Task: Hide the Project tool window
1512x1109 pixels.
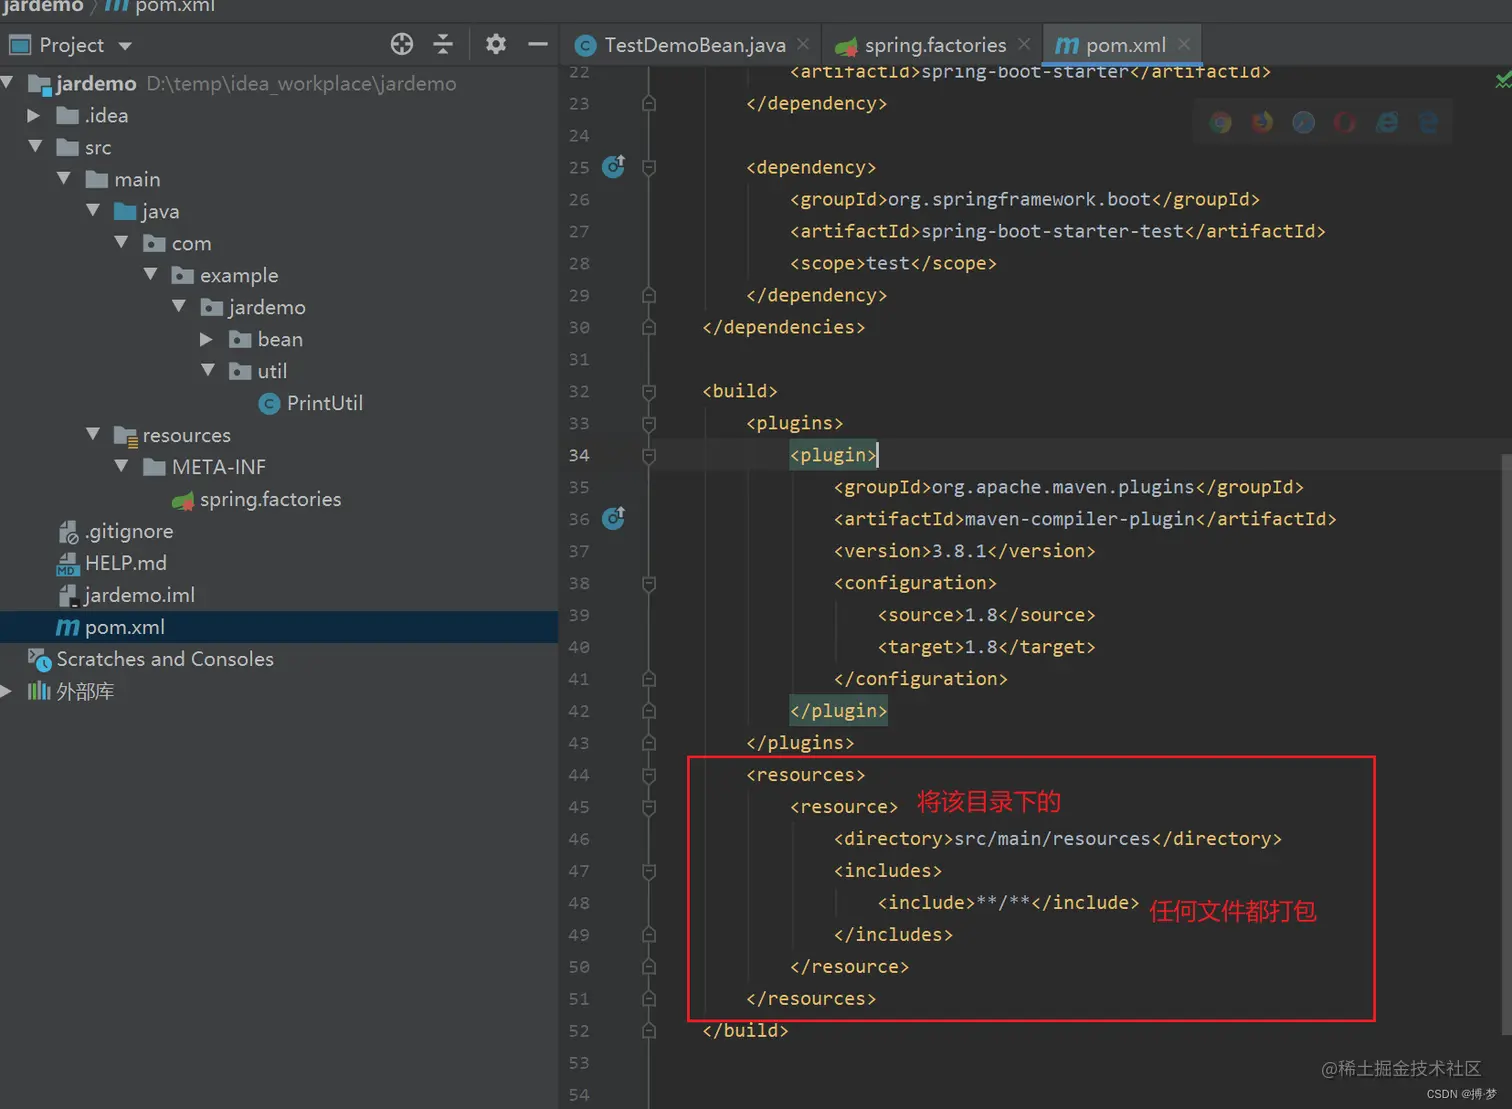Action: [x=538, y=44]
